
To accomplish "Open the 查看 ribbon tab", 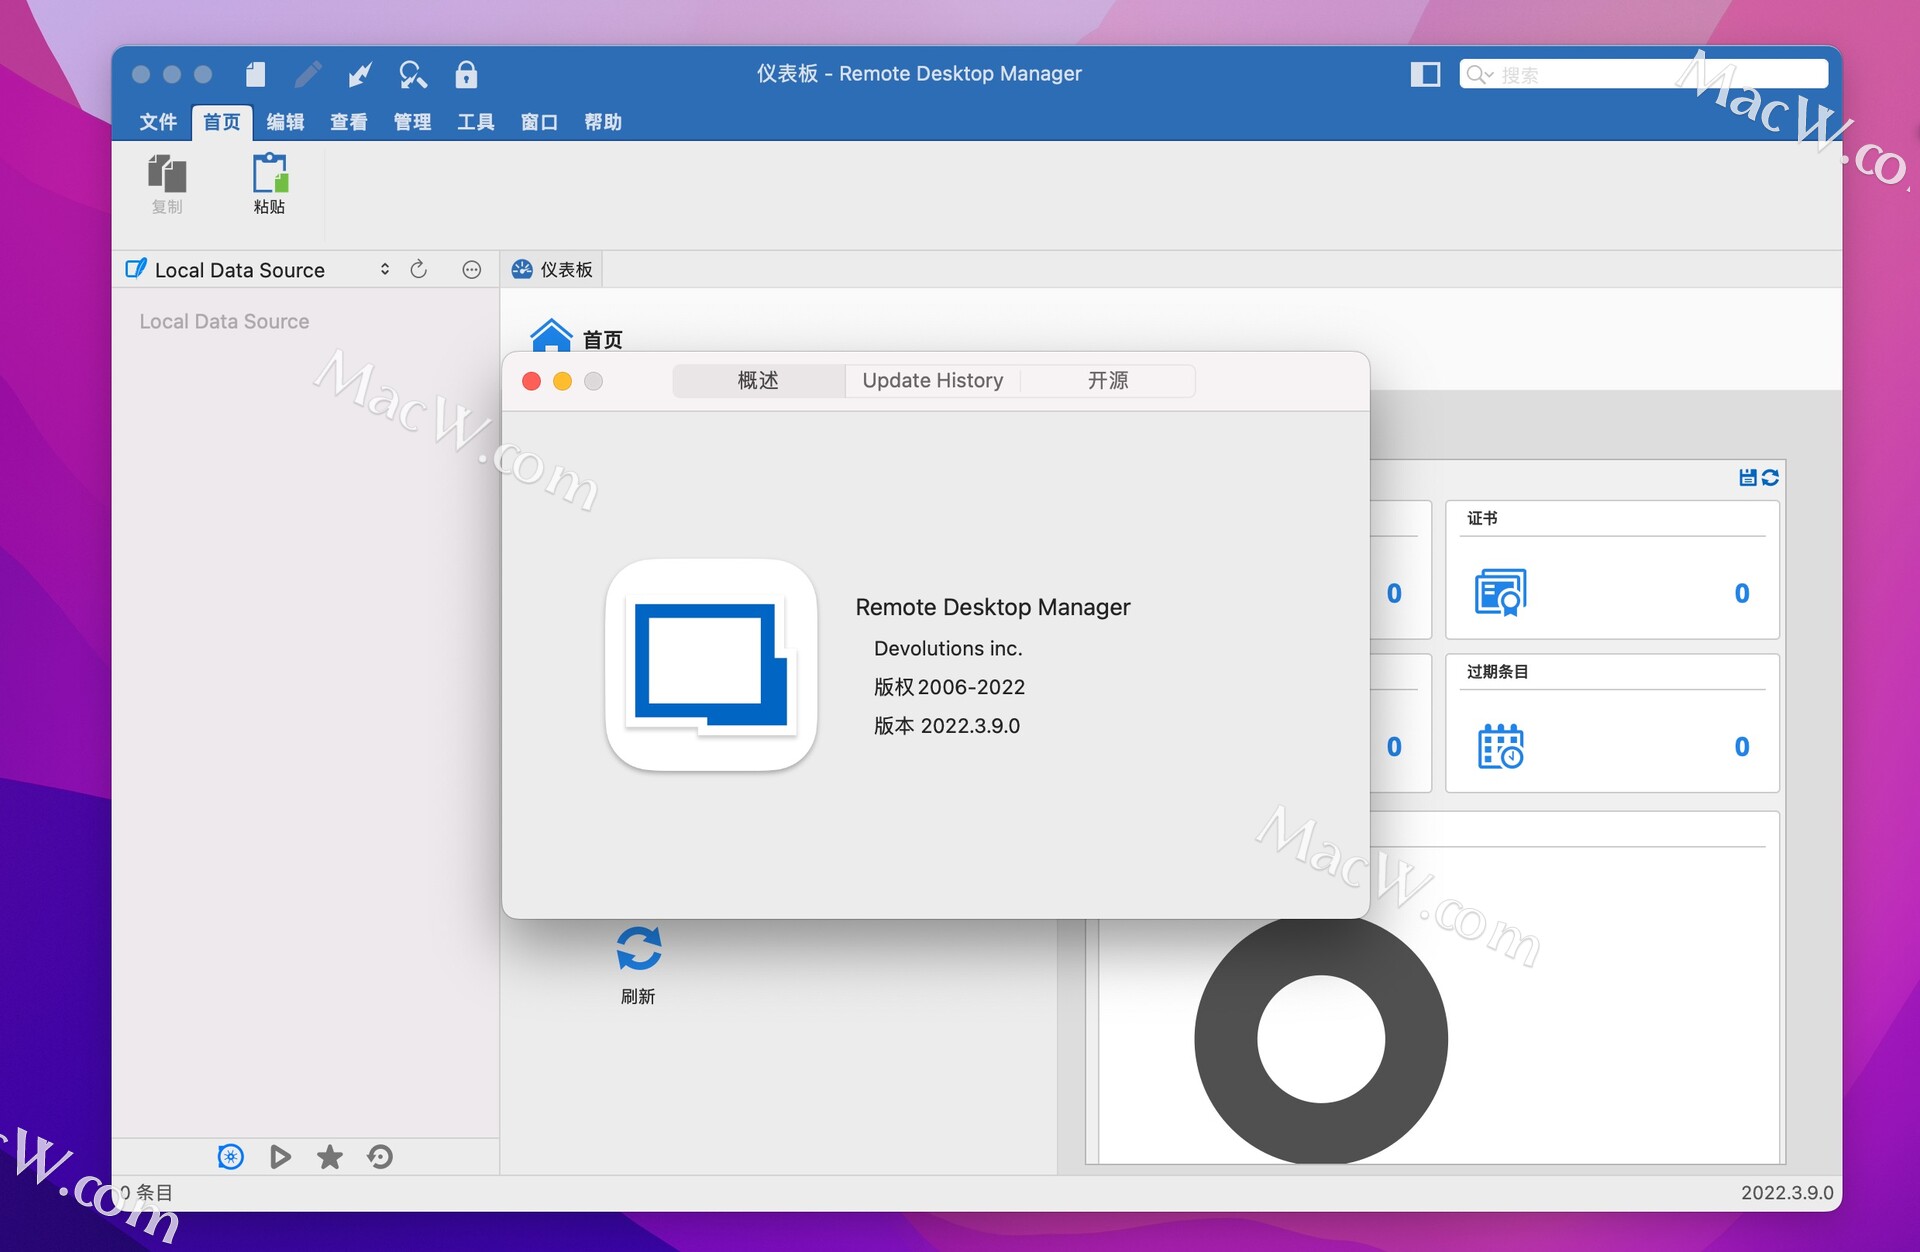I will tap(349, 122).
